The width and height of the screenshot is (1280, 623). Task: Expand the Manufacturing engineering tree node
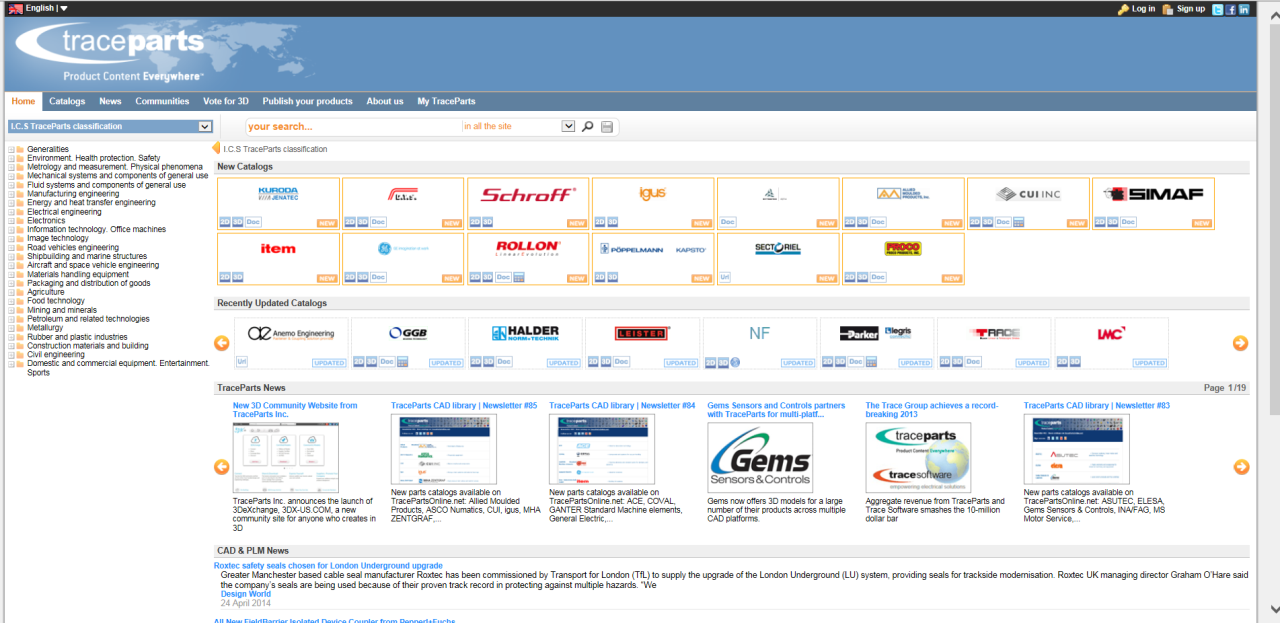tap(11, 194)
